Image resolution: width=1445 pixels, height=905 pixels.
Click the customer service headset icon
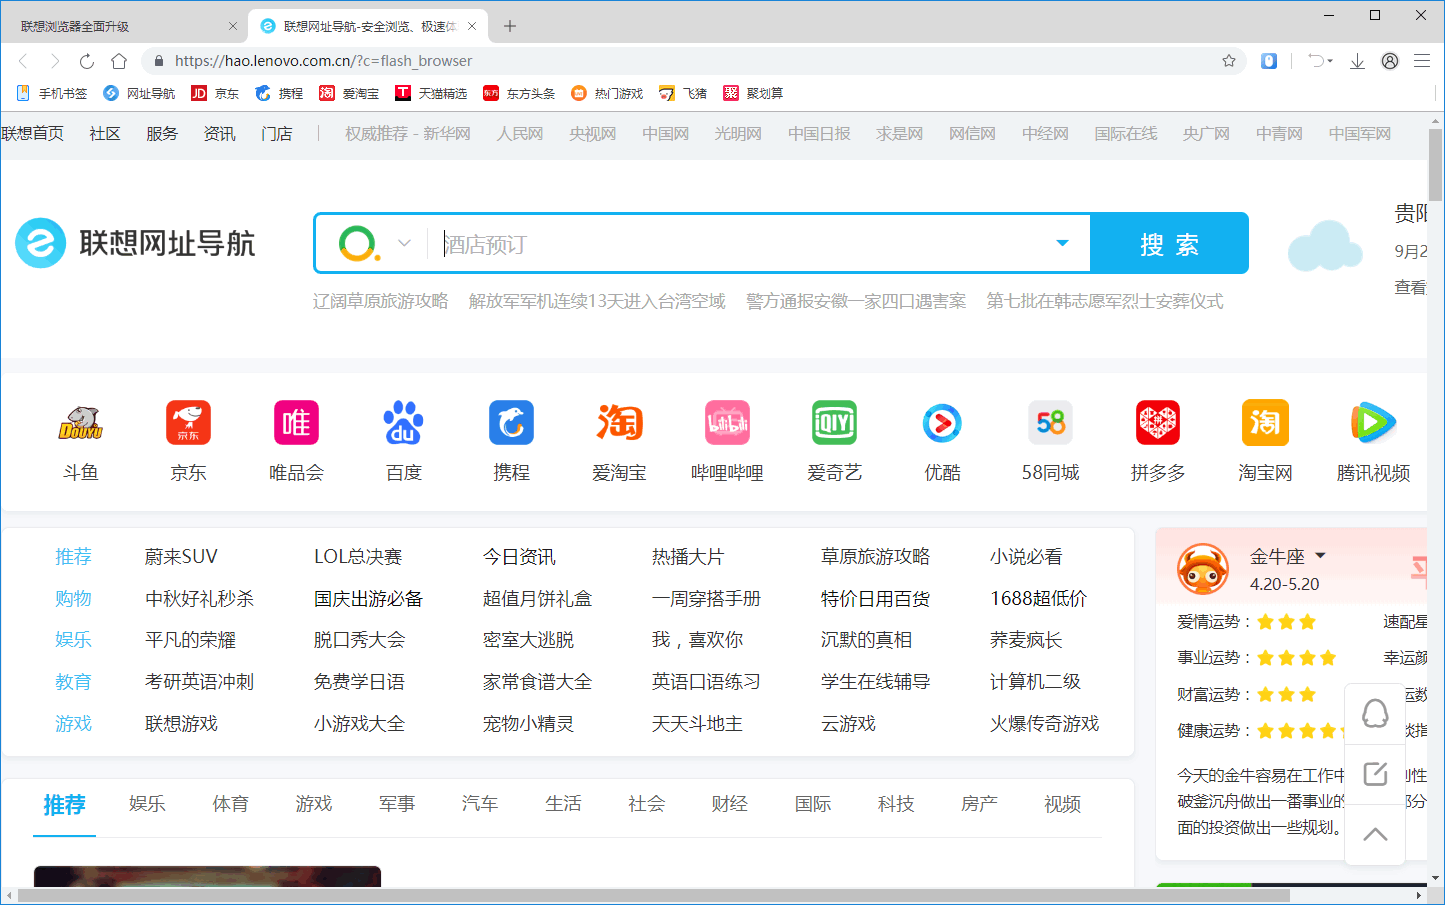[x=1375, y=714]
